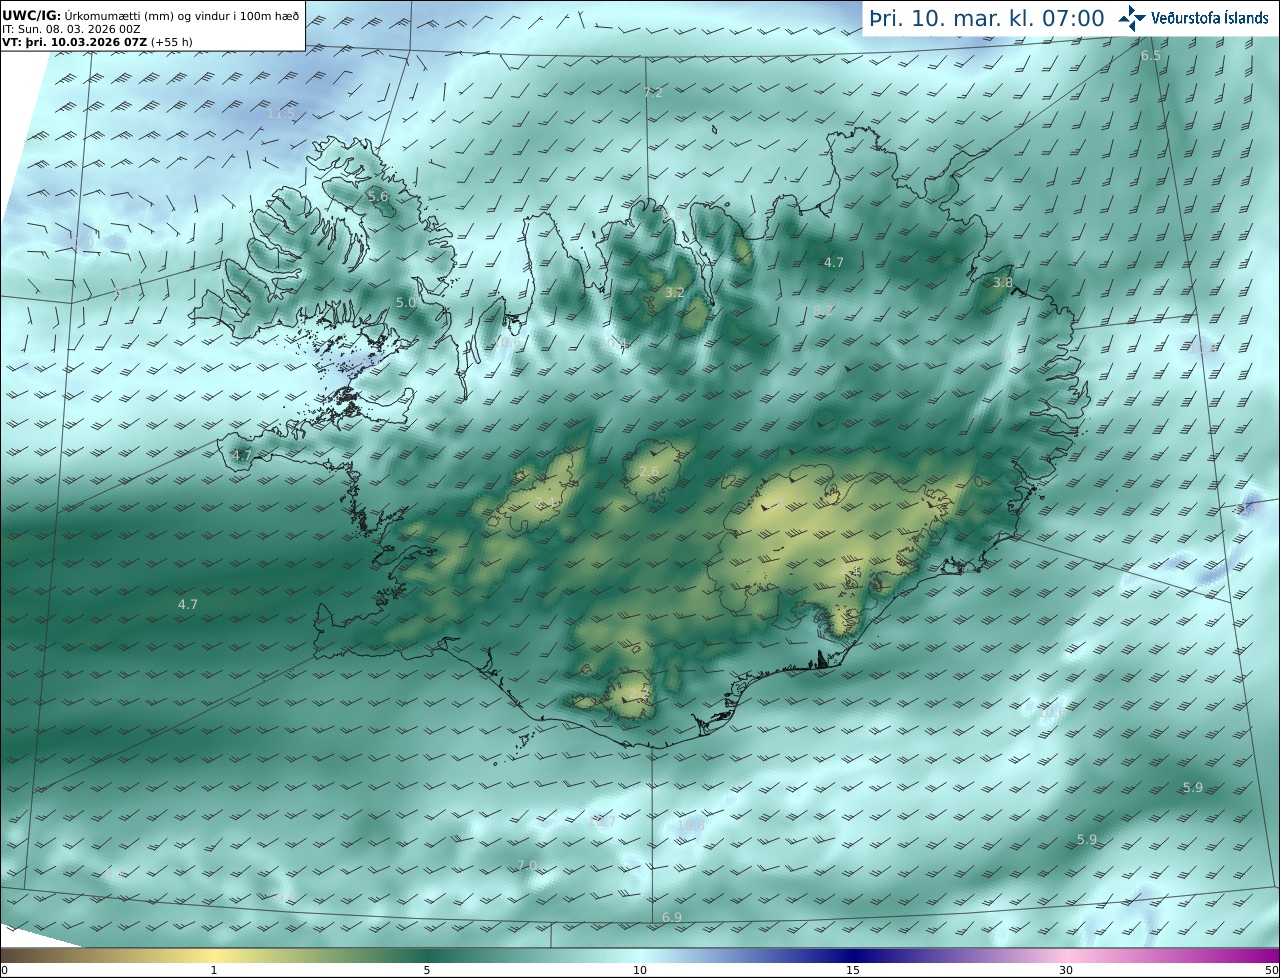The image size is (1280, 978).
Task: Click the 6.9 value on the map
Action: point(672,917)
